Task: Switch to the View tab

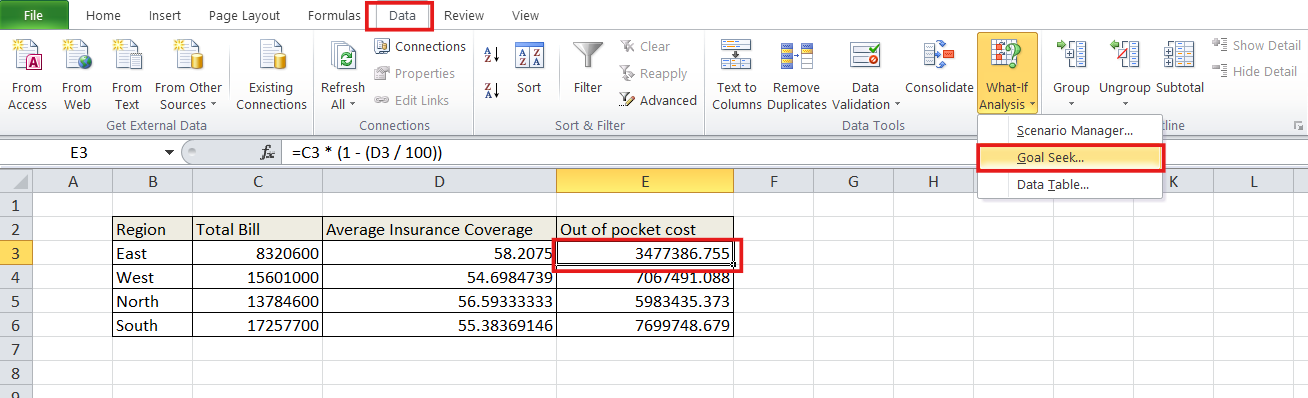Action: tap(525, 16)
